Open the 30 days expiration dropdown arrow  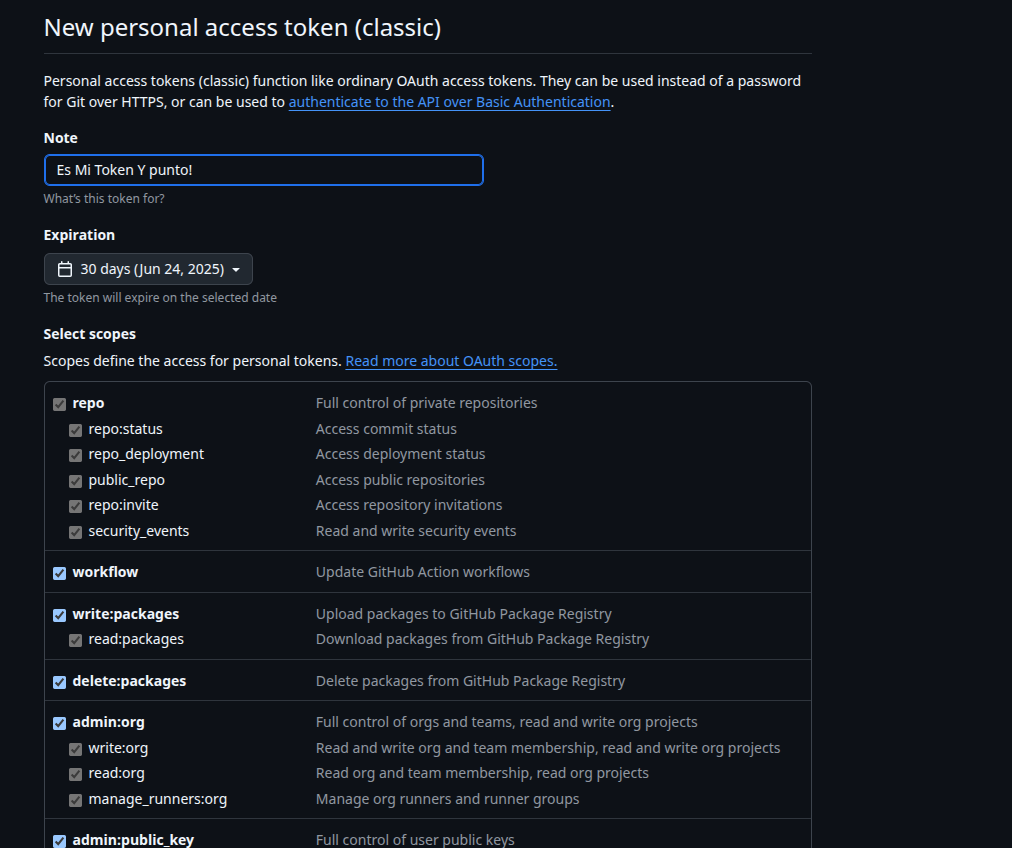tap(236, 270)
